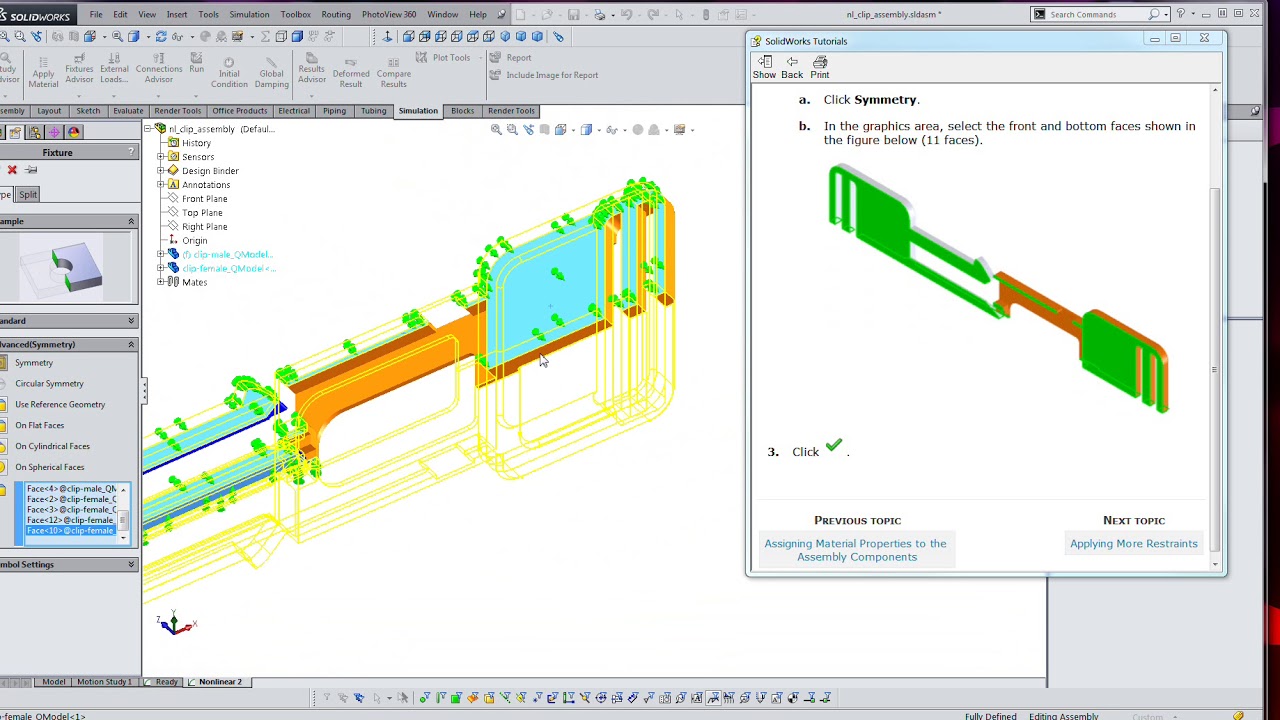Select Circular Symmetry fixture option
The width and height of the screenshot is (1280, 720).
pyautogui.click(x=49, y=384)
